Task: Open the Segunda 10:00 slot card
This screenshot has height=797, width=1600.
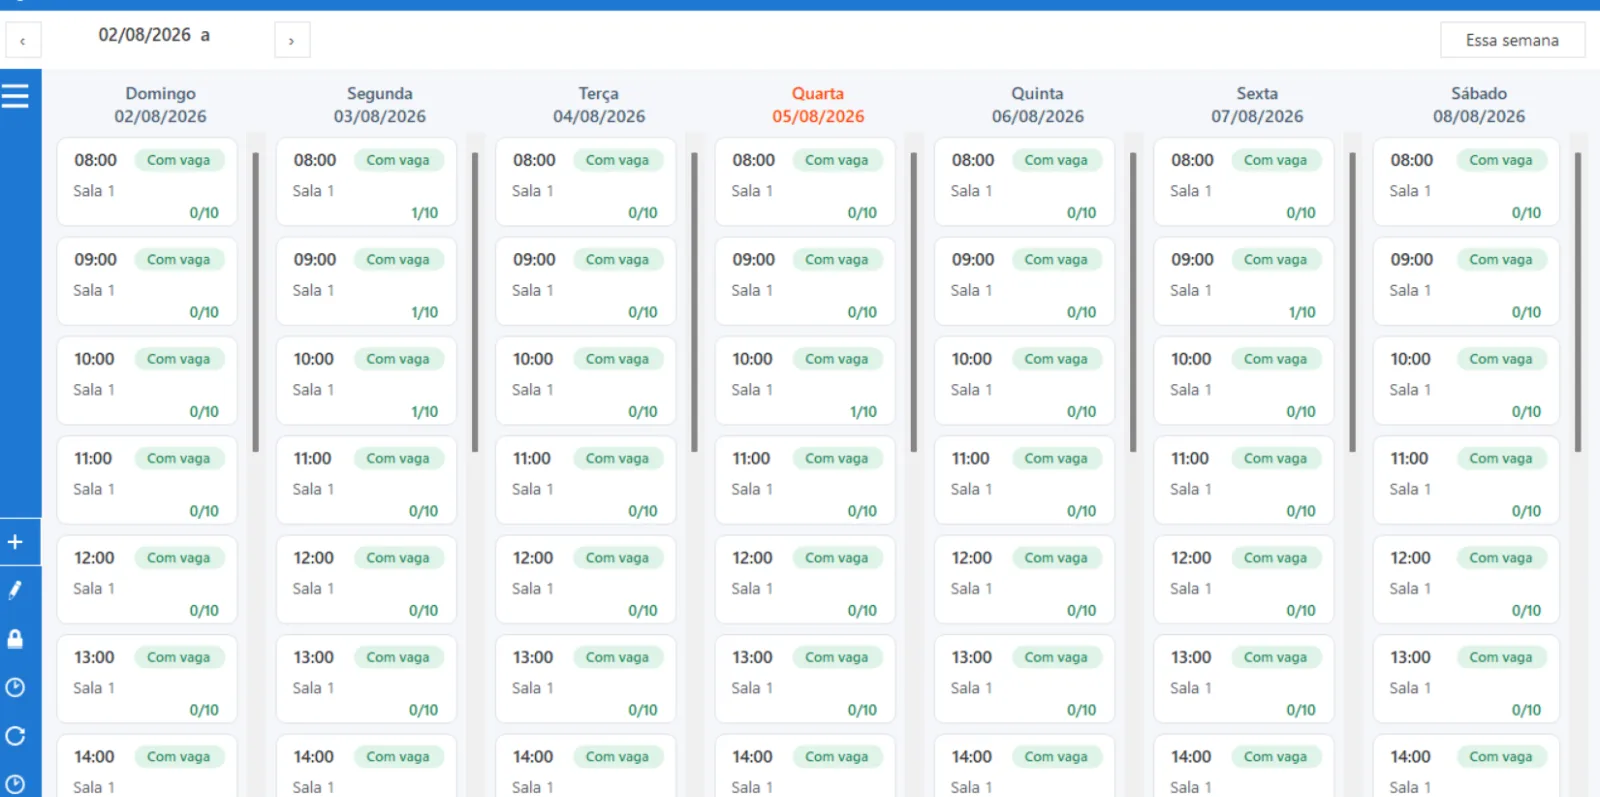Action: [x=366, y=381]
